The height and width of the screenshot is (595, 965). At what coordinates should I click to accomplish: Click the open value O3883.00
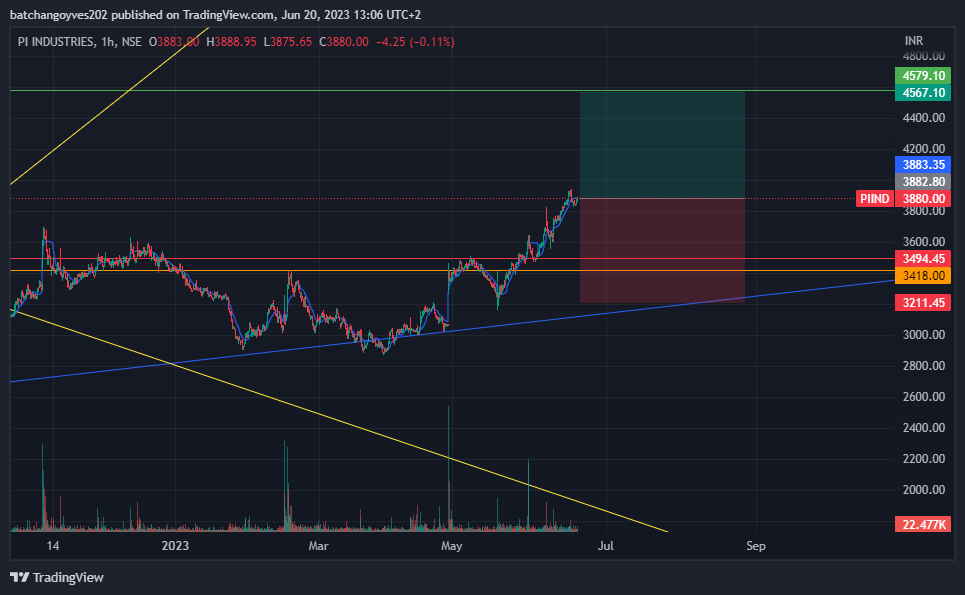click(x=174, y=42)
